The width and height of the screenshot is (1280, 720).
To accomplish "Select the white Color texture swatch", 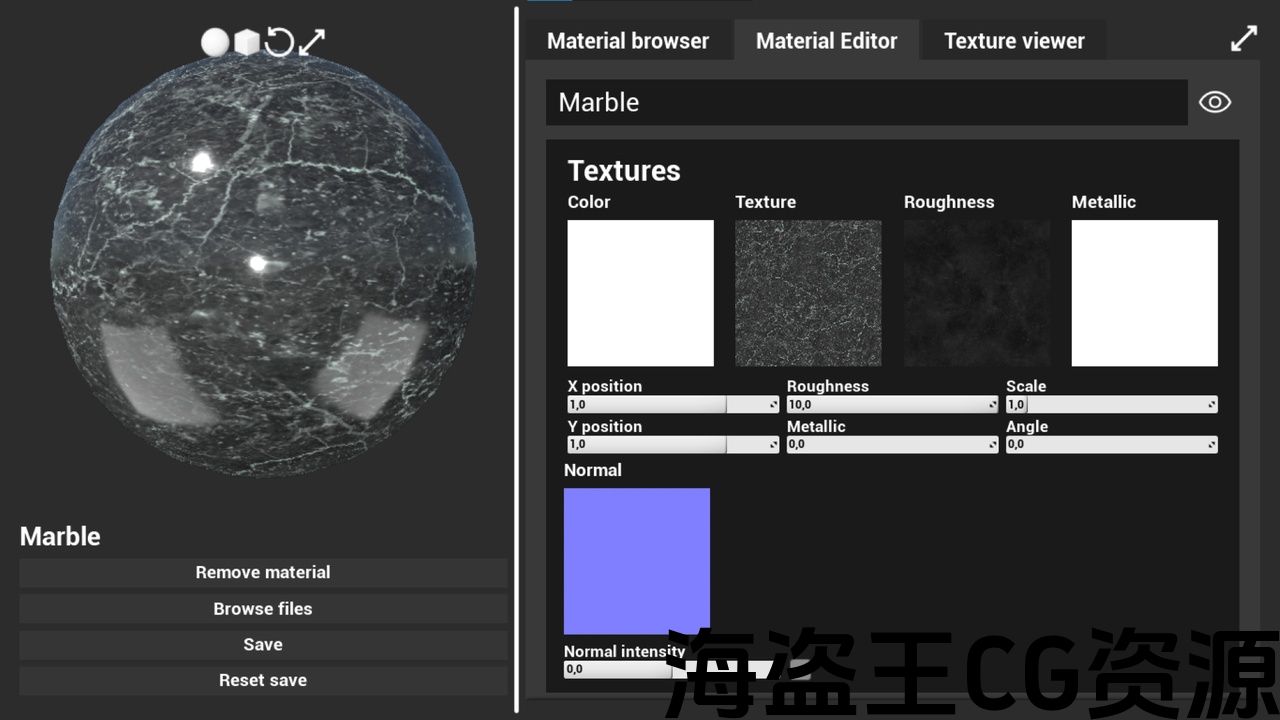I will (640, 293).
